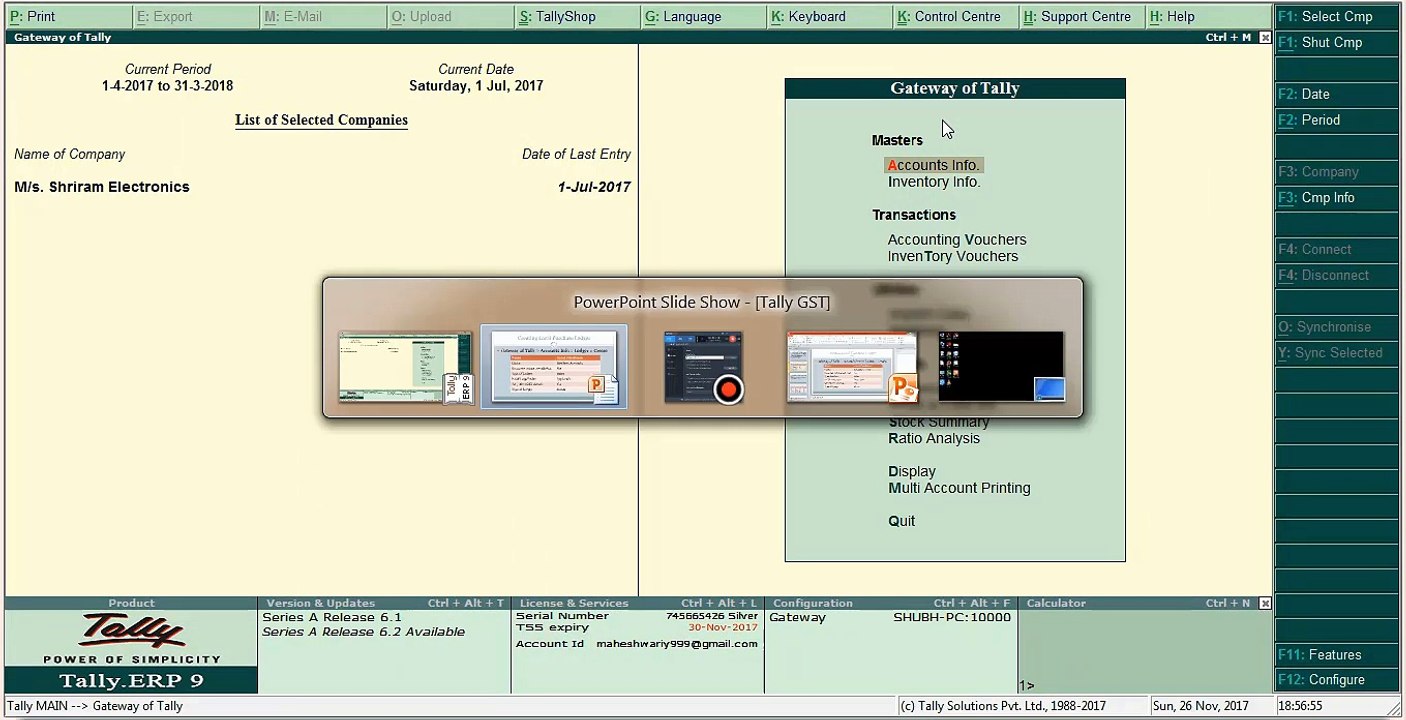
Task: Open F3: Cmp Info
Action: (1337, 198)
